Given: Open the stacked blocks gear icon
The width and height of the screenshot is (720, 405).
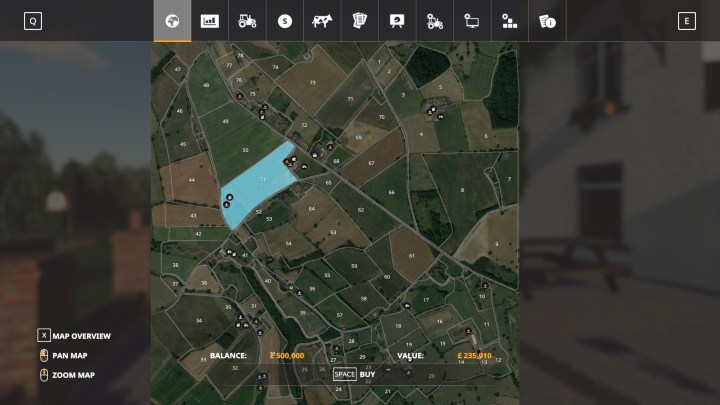Looking at the screenshot, I should [510, 21].
